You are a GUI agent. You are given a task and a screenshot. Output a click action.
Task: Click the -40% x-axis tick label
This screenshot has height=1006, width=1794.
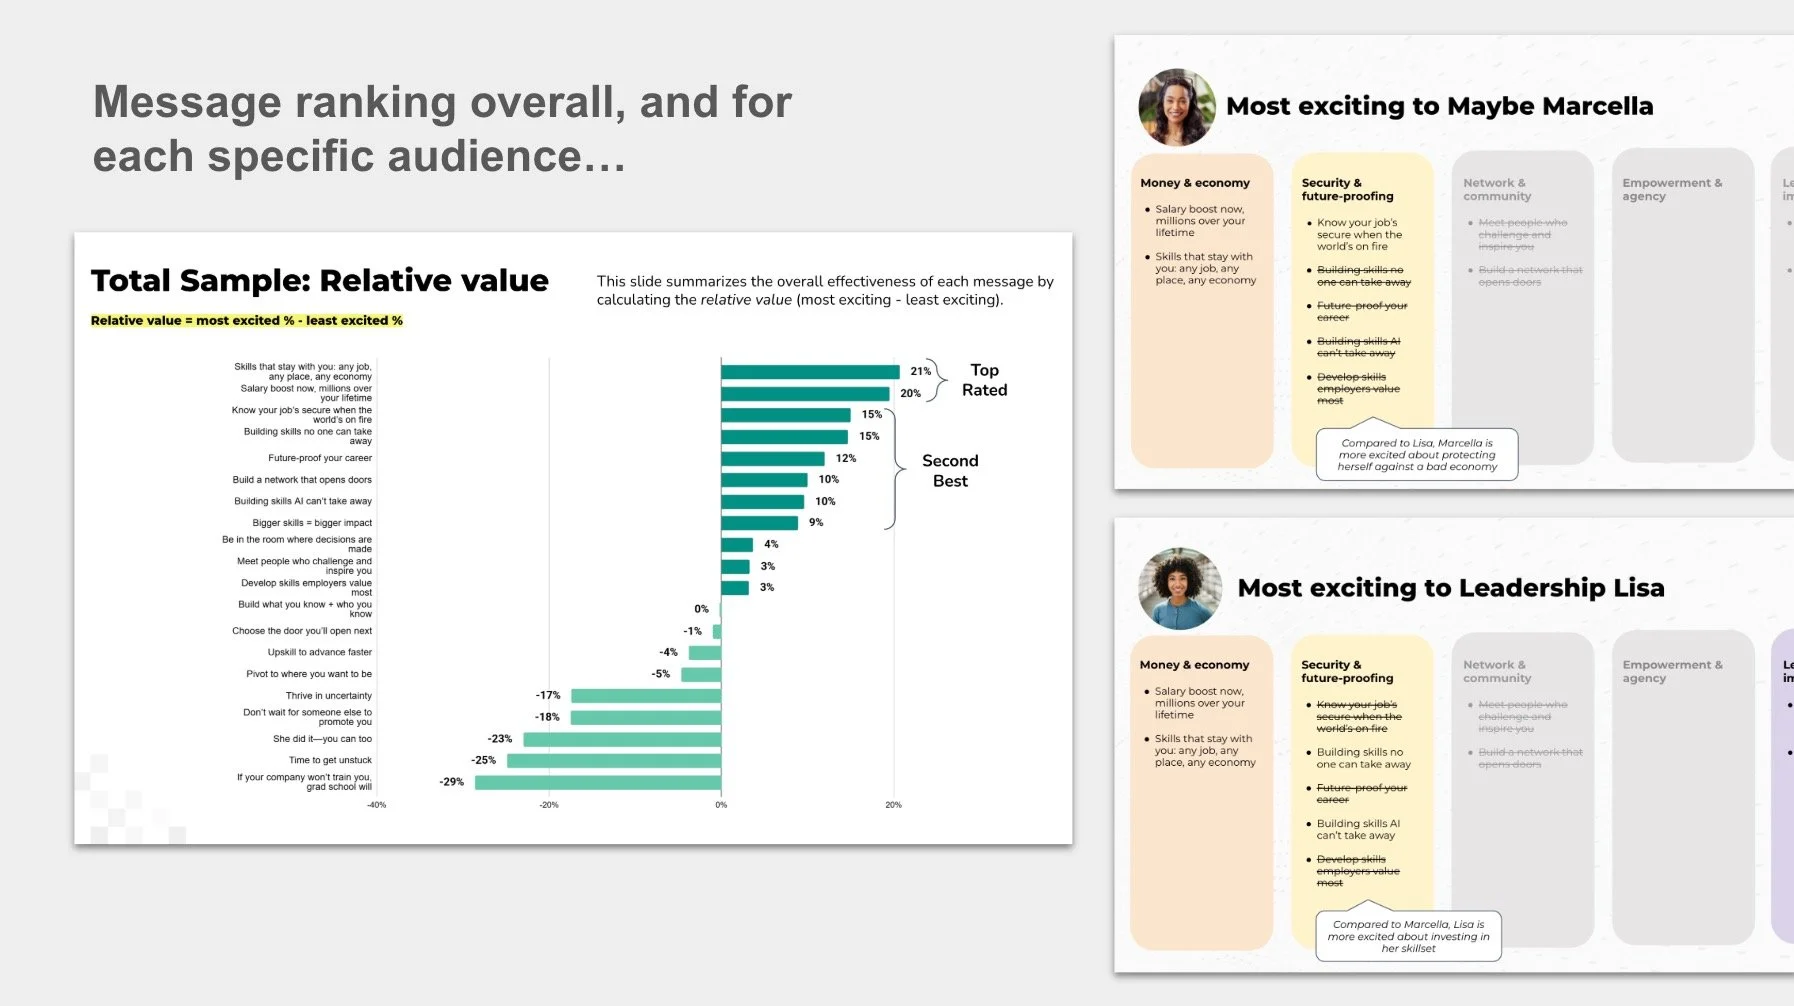click(376, 805)
